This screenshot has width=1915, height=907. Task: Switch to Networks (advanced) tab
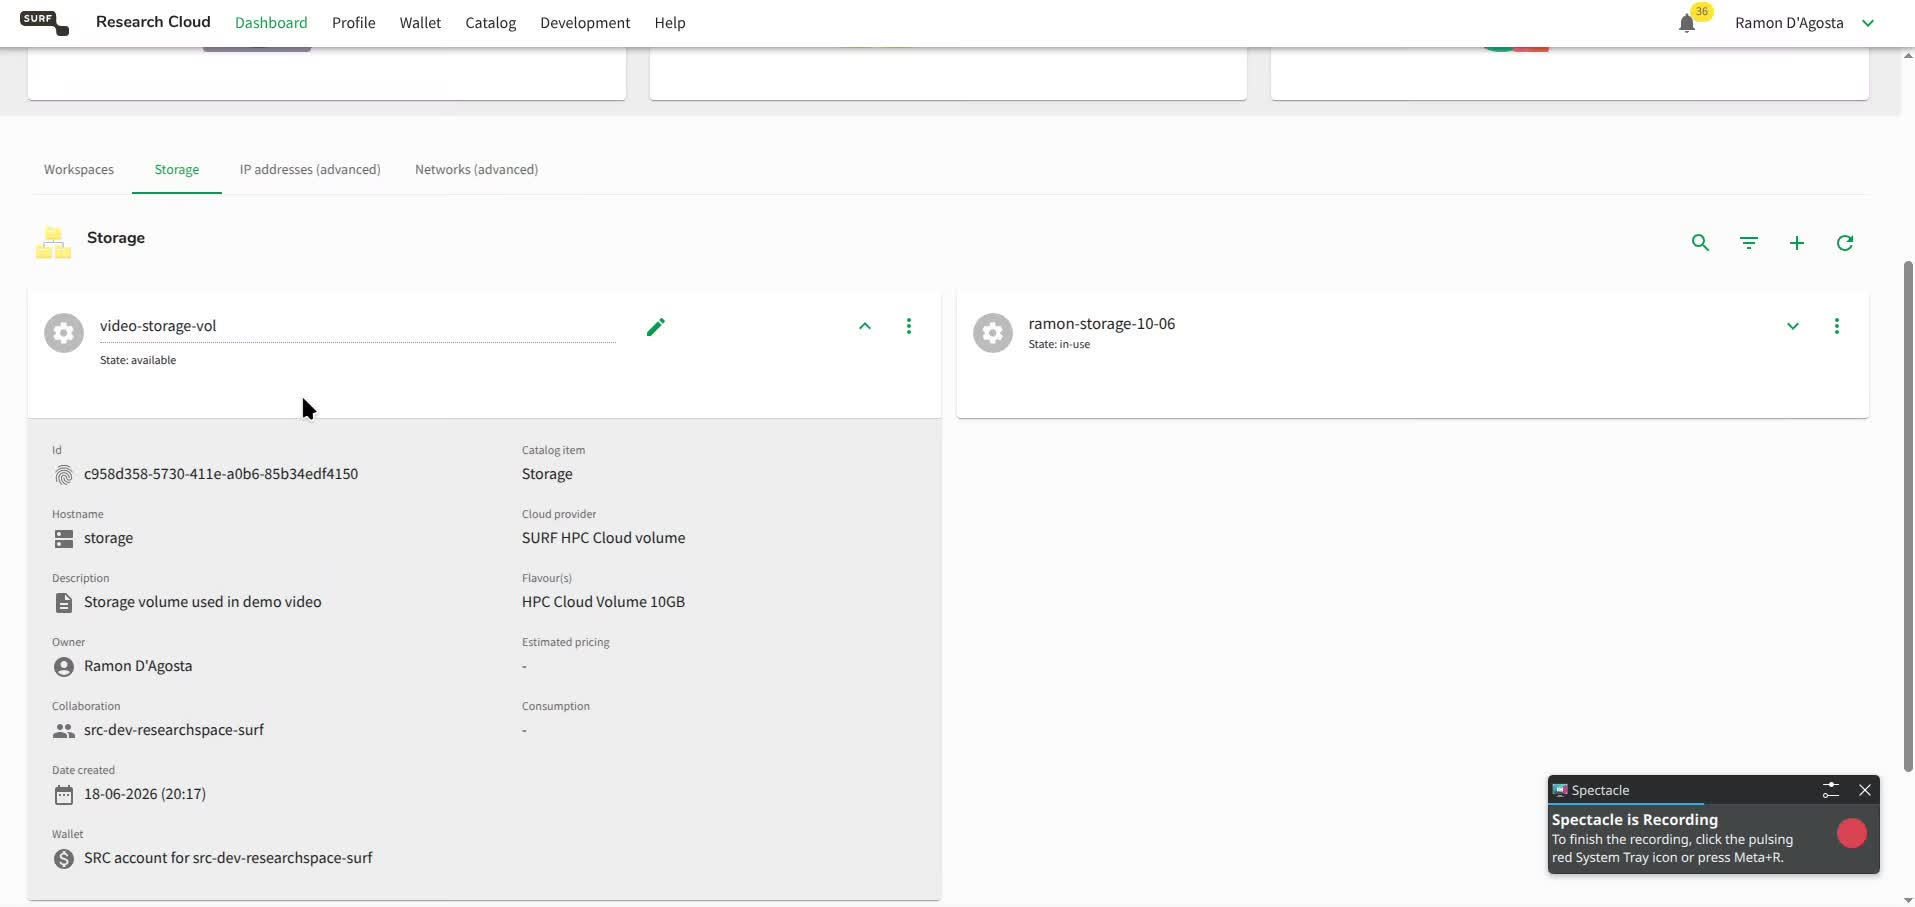(x=476, y=170)
